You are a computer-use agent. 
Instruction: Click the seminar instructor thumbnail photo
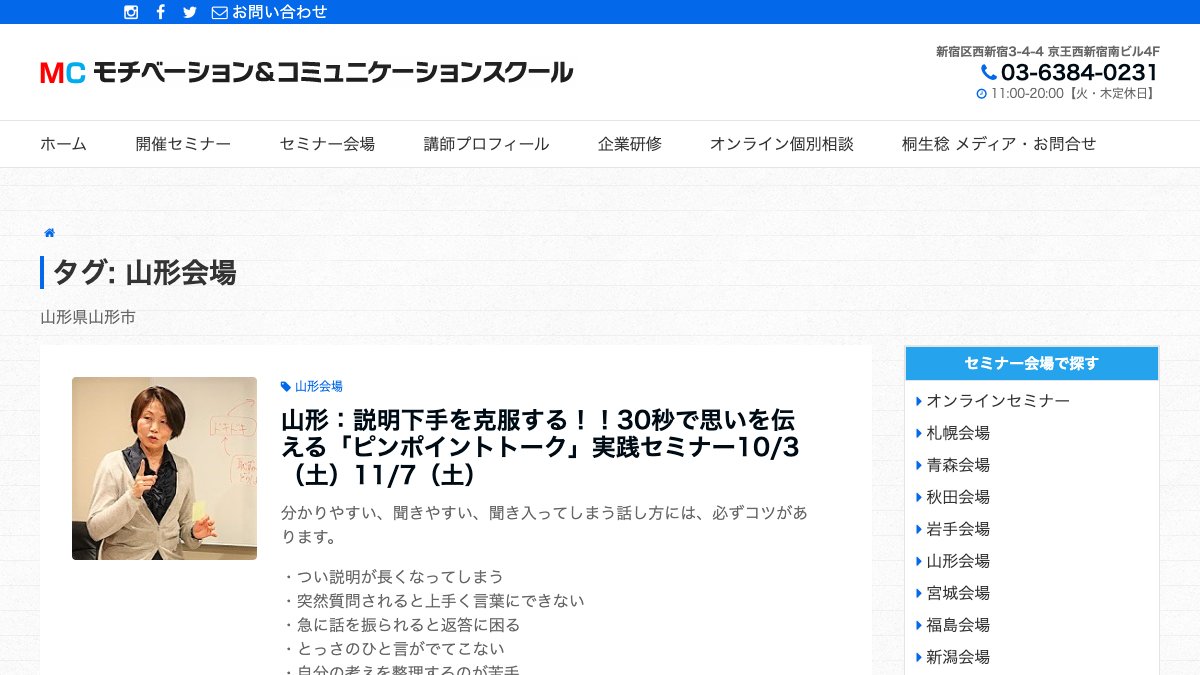click(164, 468)
